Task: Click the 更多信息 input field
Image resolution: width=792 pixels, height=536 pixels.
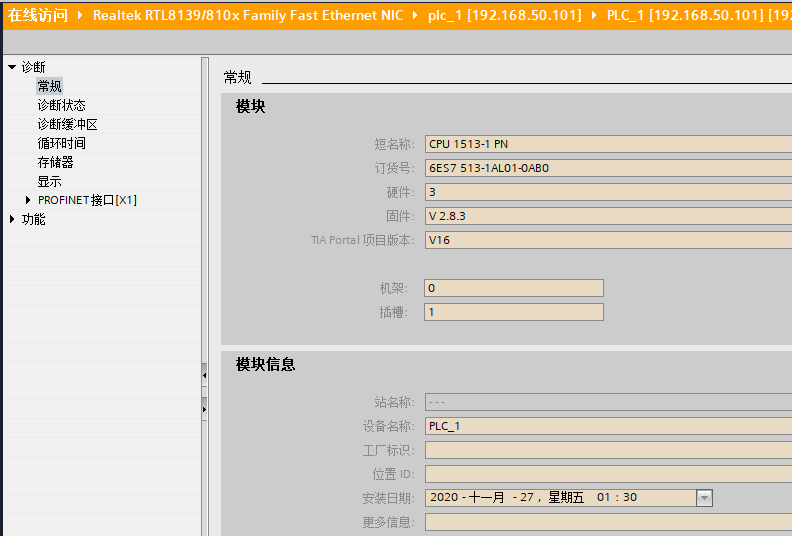Action: pyautogui.click(x=607, y=522)
